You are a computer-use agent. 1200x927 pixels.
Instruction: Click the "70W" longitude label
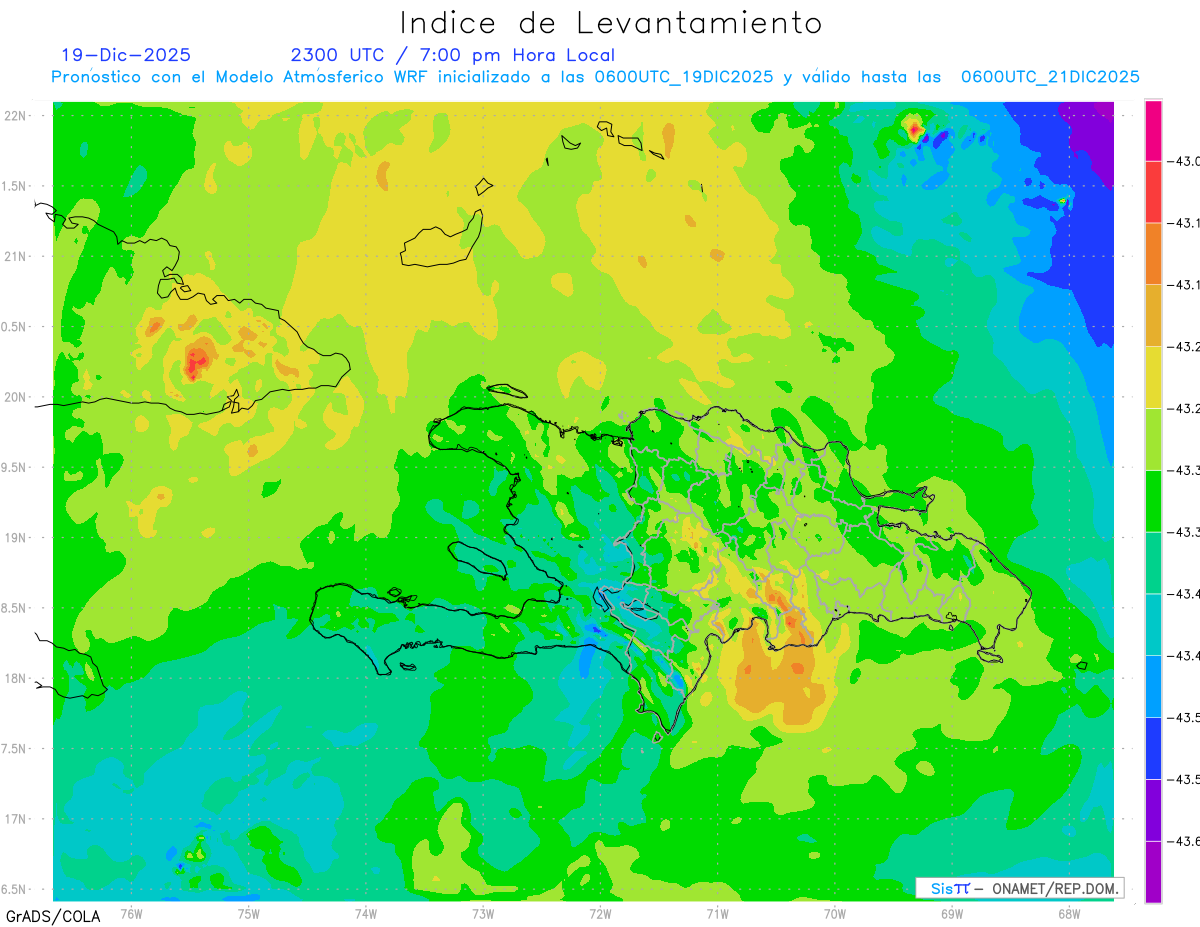(835, 913)
